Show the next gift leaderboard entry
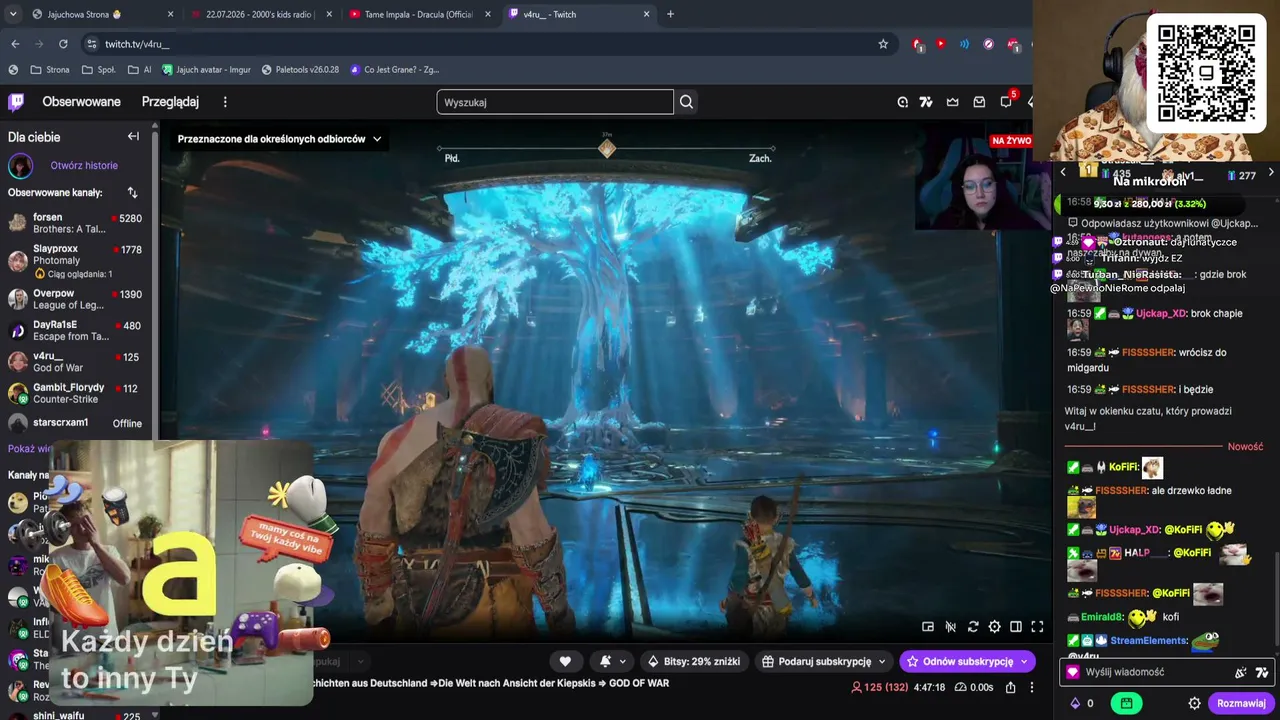The height and width of the screenshot is (720, 1280). (x=1271, y=173)
